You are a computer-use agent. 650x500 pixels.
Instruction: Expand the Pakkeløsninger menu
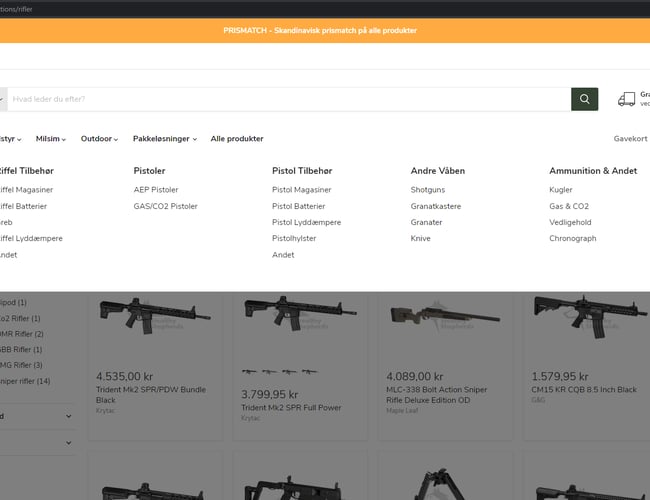[165, 139]
